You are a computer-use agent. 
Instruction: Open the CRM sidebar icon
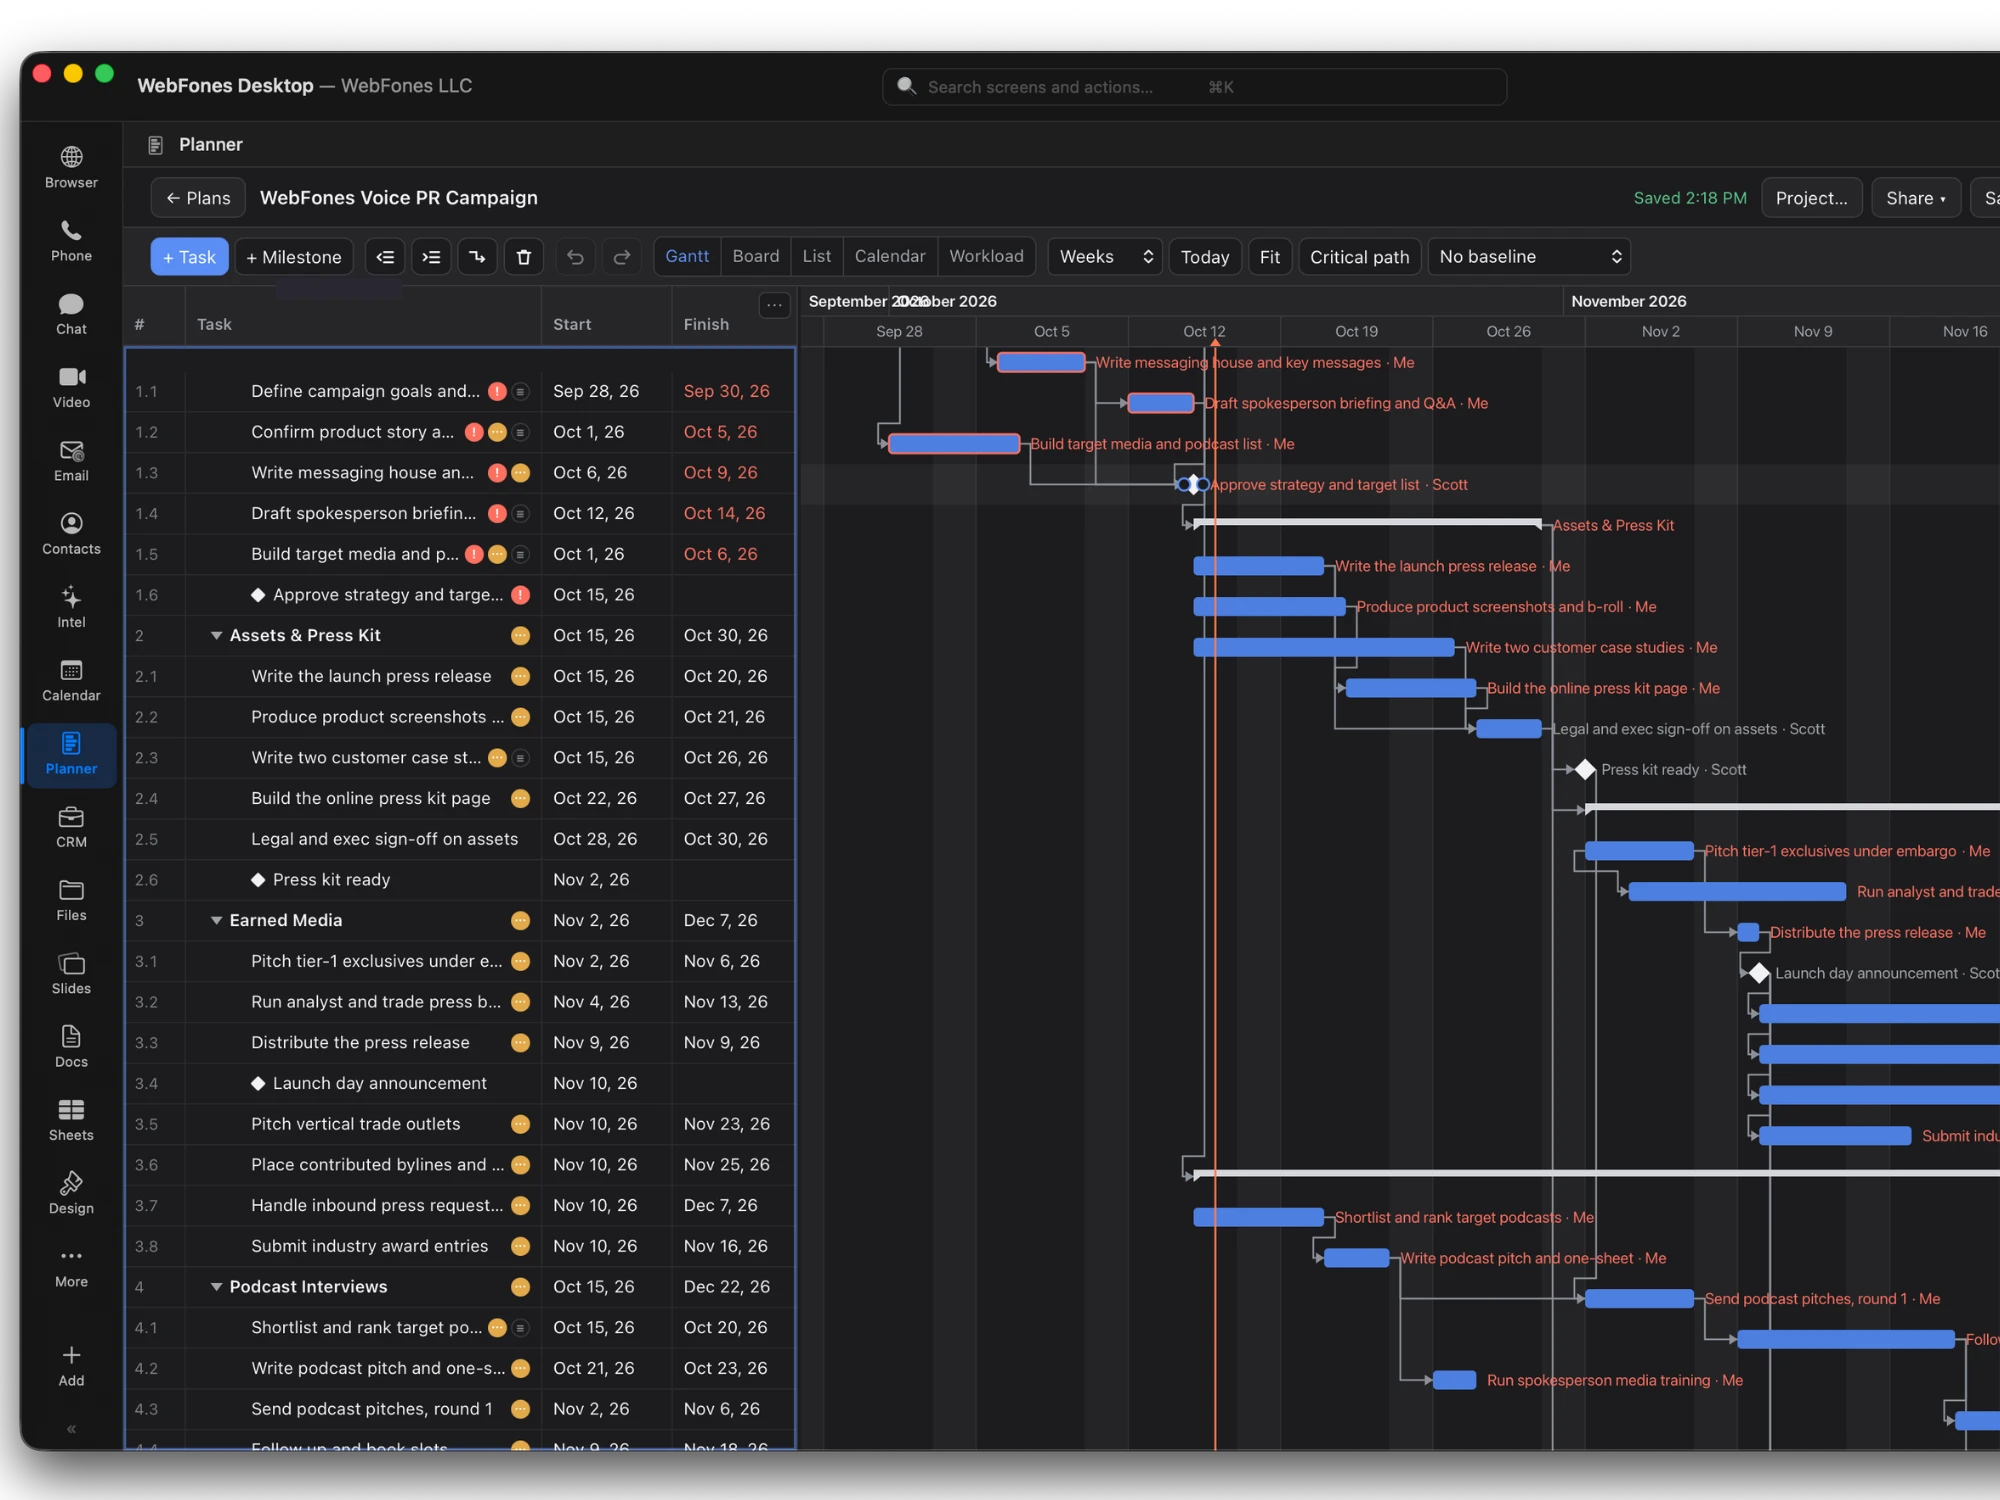tap(71, 827)
